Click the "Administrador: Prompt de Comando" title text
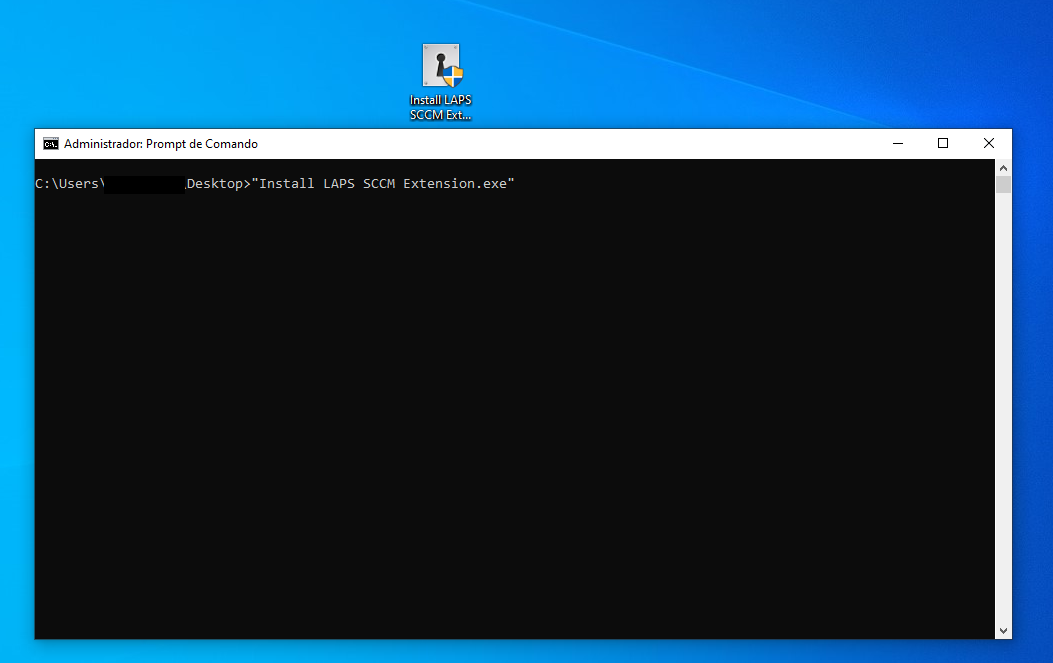This screenshot has height=663, width=1053. (x=161, y=144)
